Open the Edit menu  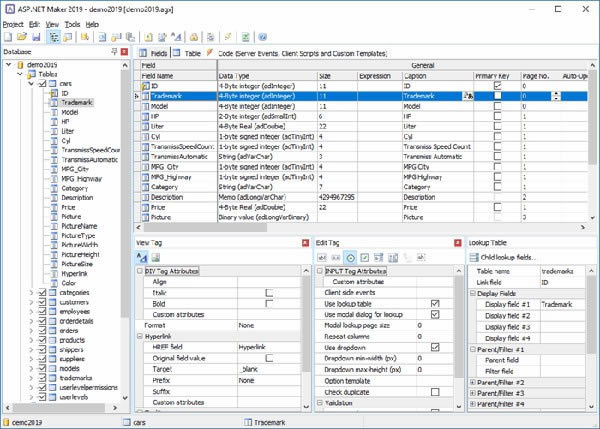[34, 24]
